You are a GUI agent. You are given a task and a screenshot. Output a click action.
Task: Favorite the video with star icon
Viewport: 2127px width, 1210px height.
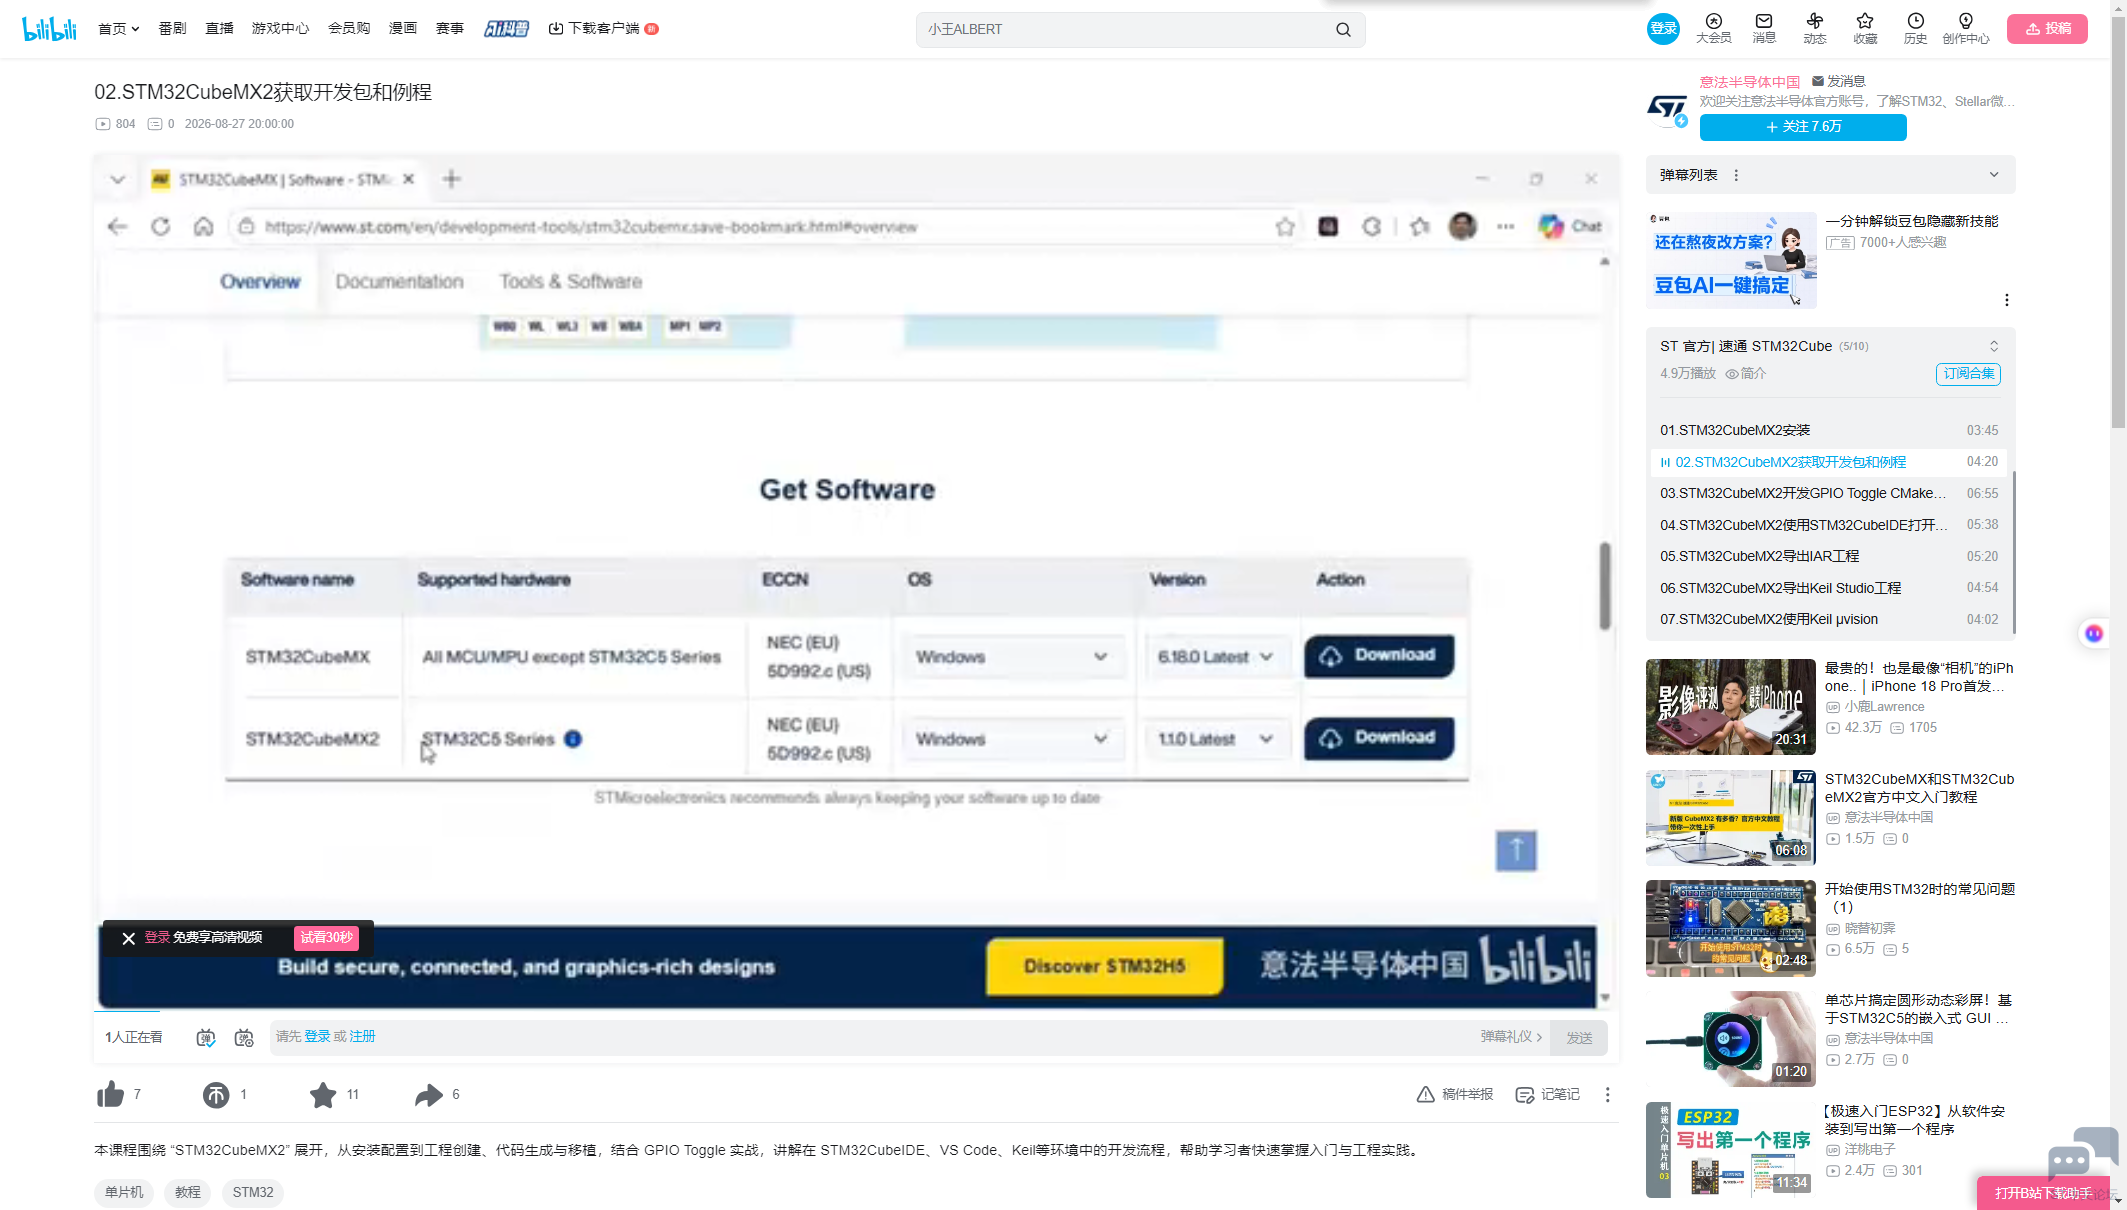[x=323, y=1095]
